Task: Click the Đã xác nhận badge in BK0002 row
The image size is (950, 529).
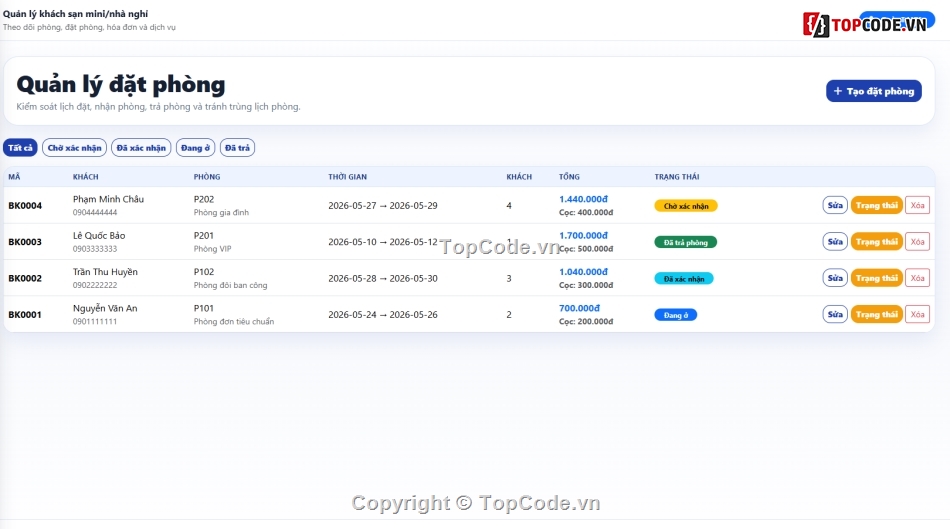Action: click(x=684, y=279)
